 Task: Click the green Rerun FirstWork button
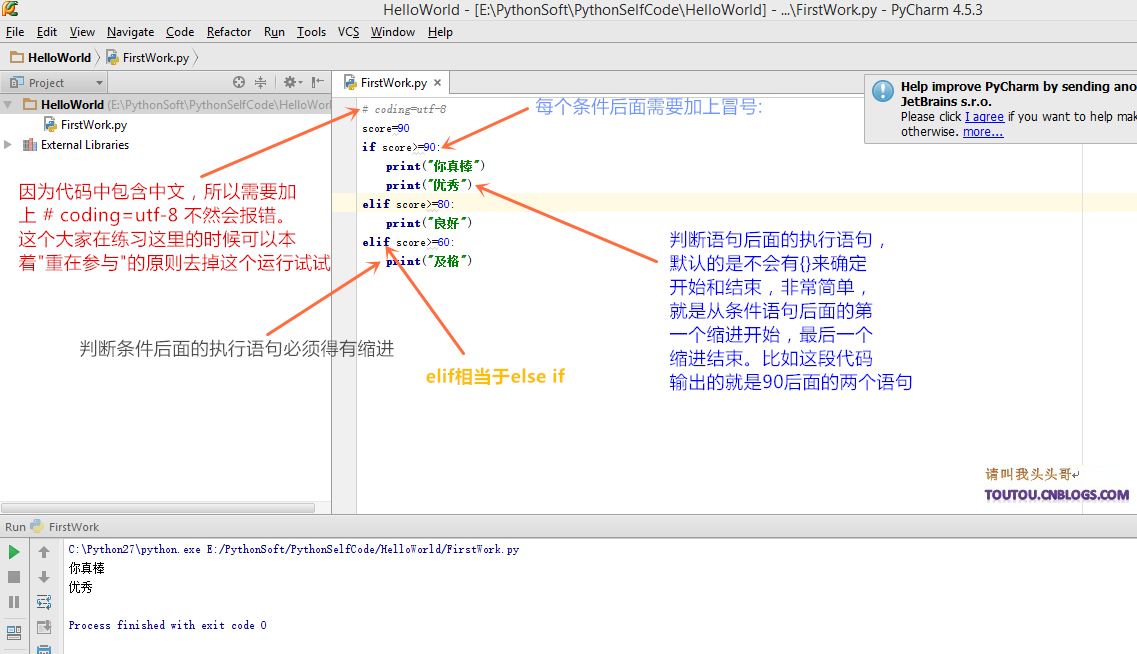14,552
